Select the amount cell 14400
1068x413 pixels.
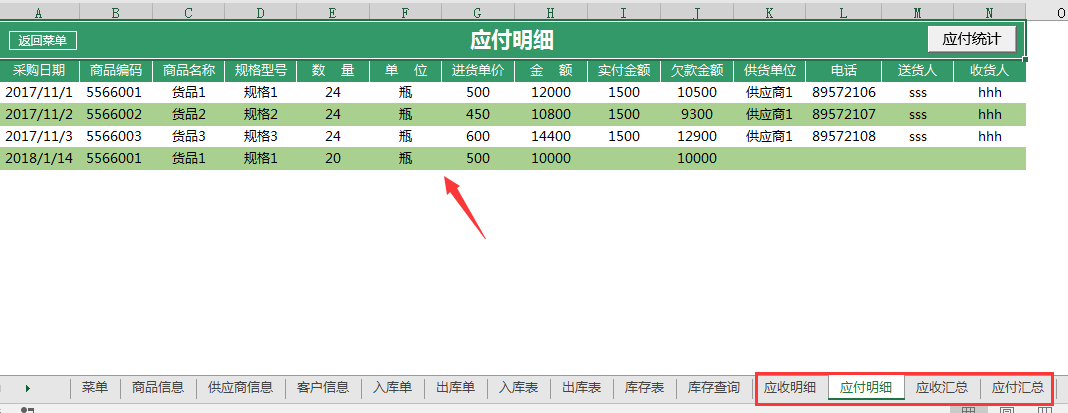point(550,136)
